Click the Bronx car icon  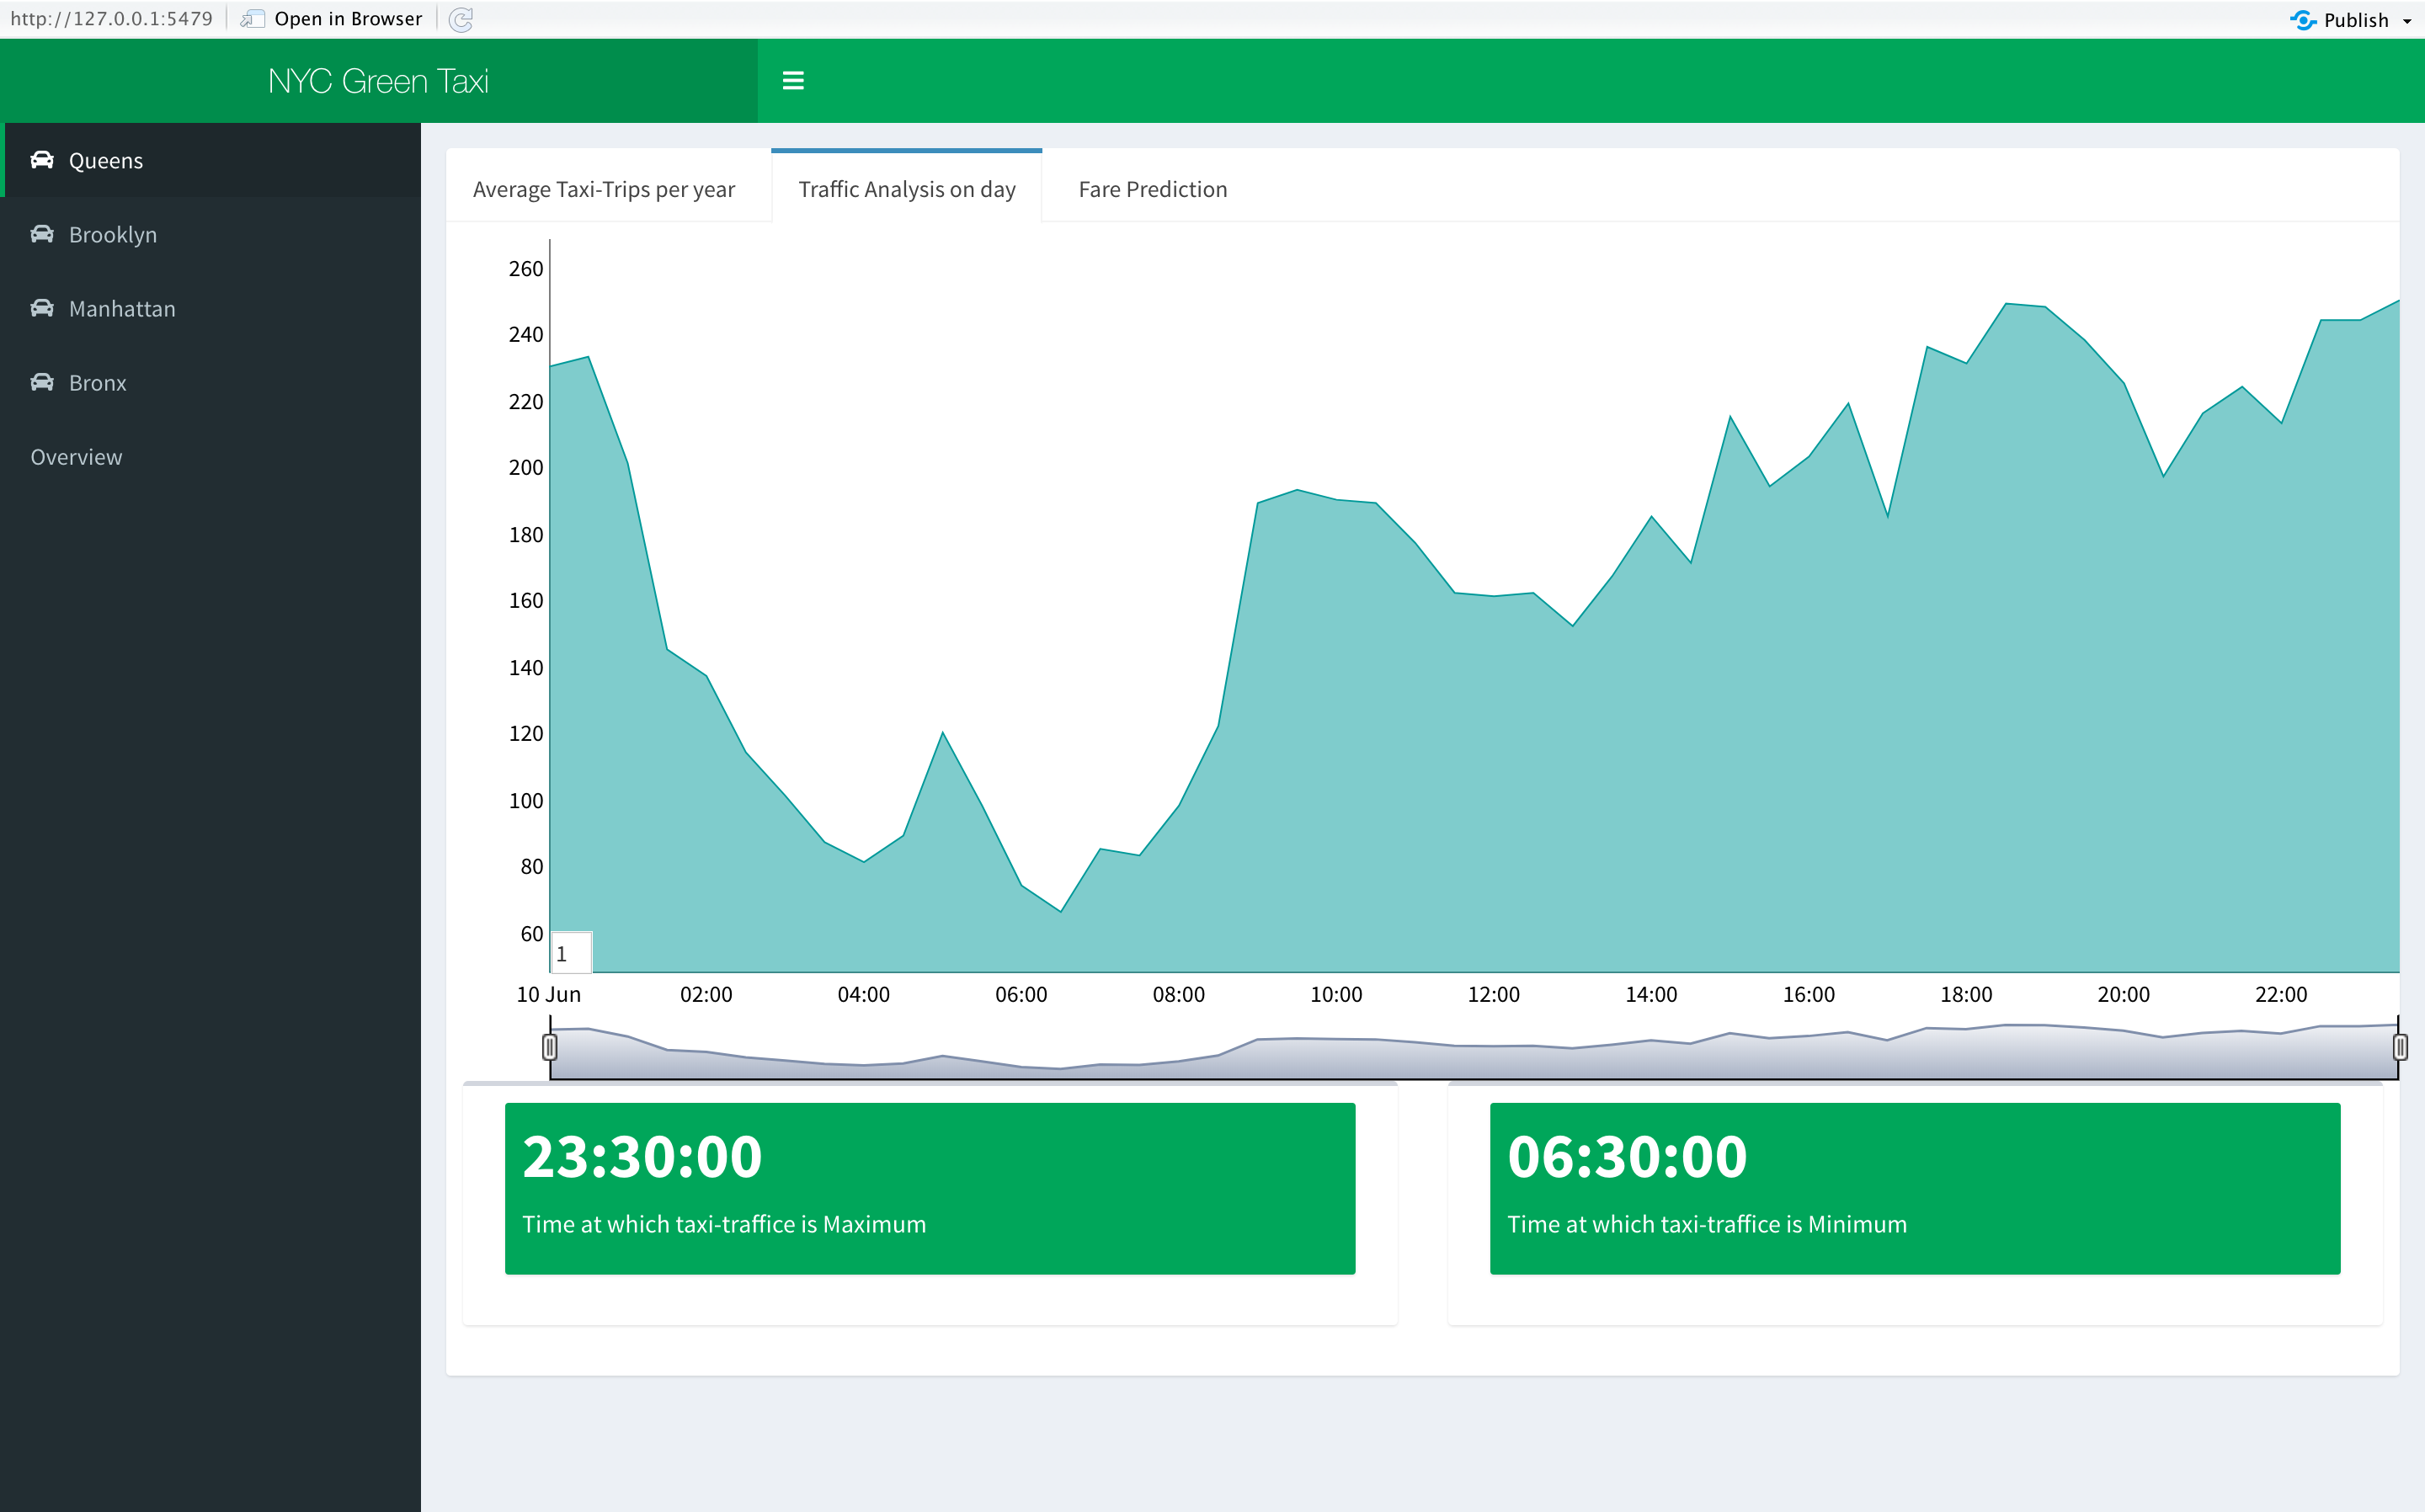point(42,381)
